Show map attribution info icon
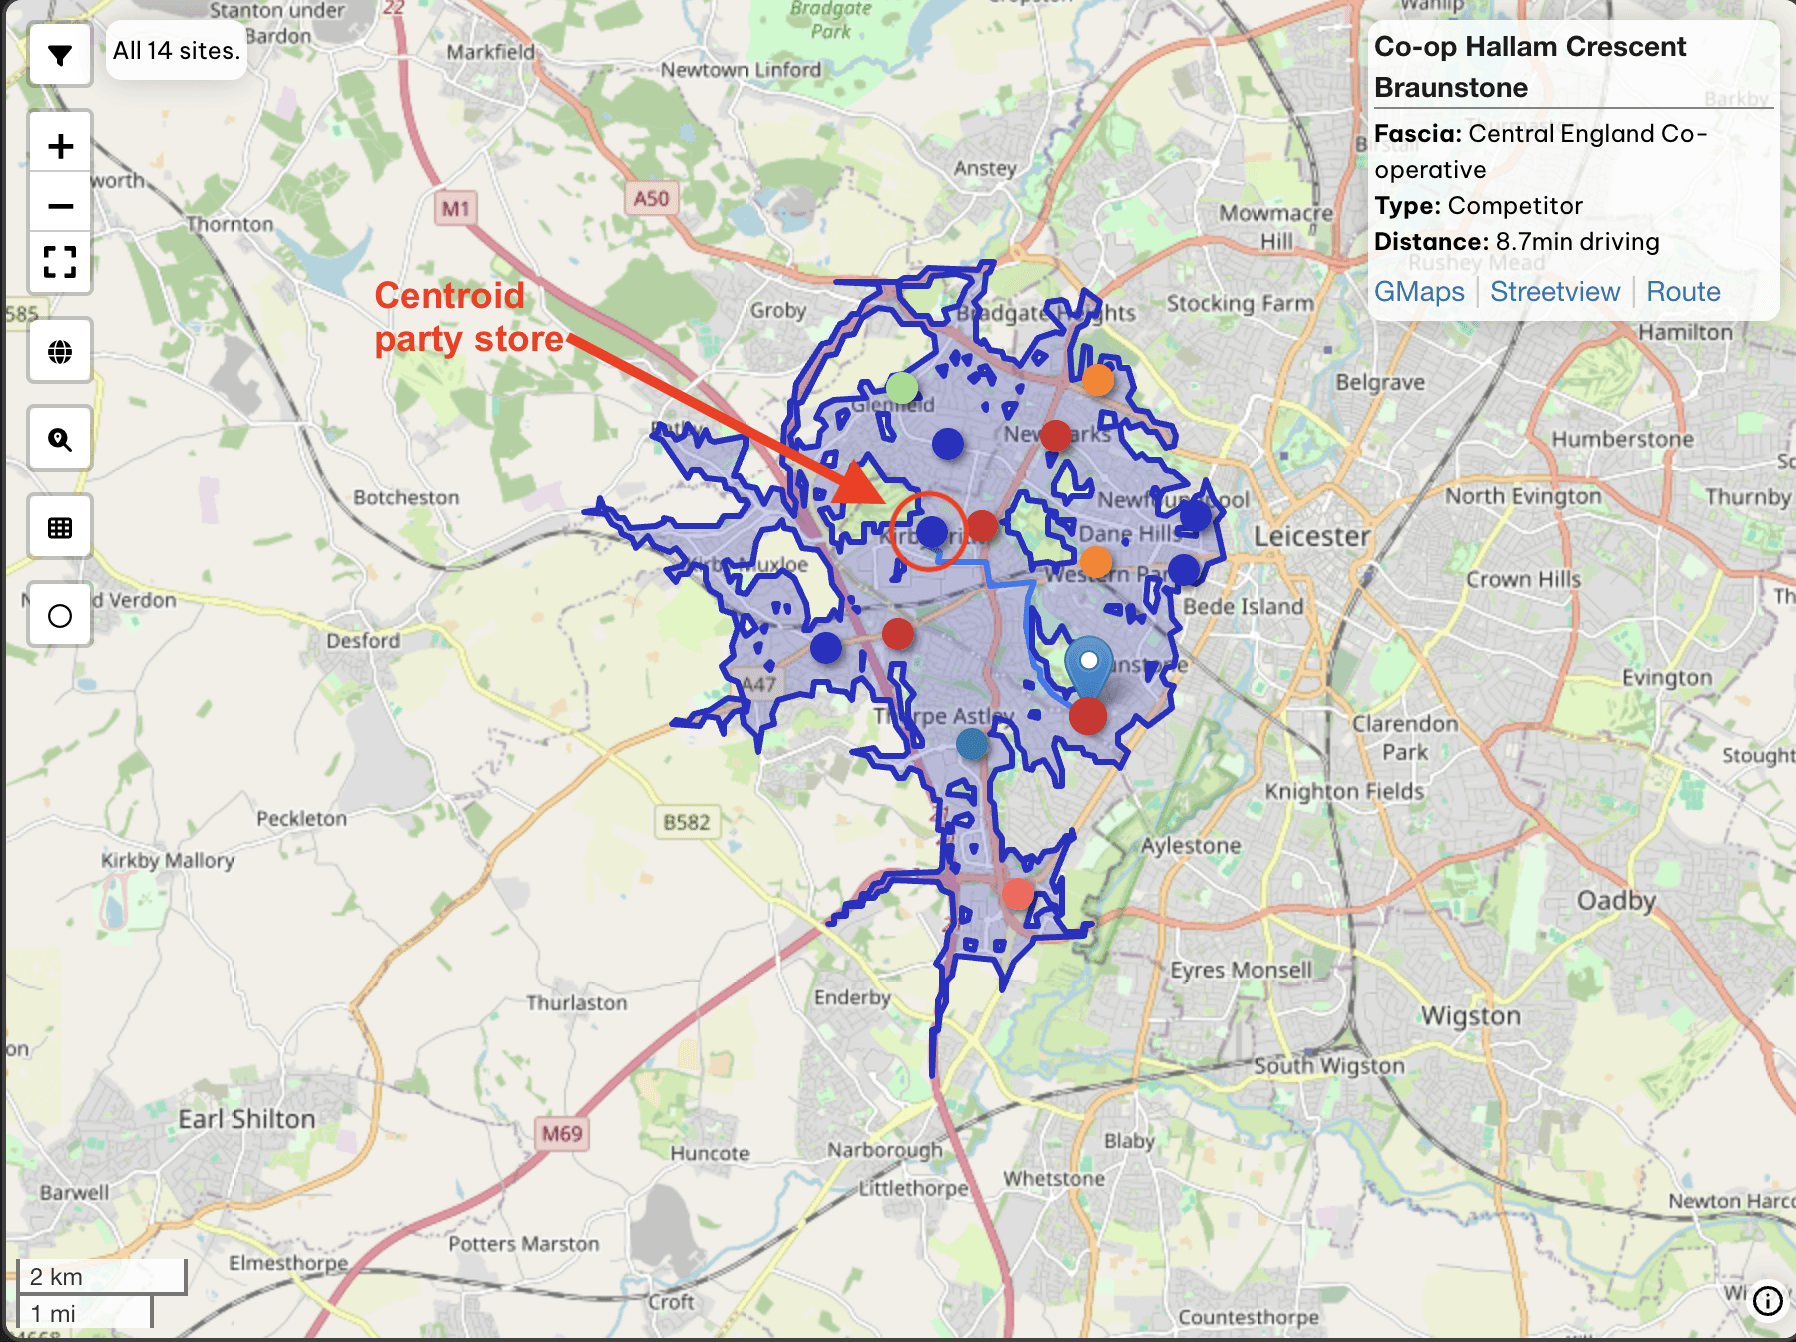Viewport: 1796px width, 1342px height. tap(1767, 1300)
